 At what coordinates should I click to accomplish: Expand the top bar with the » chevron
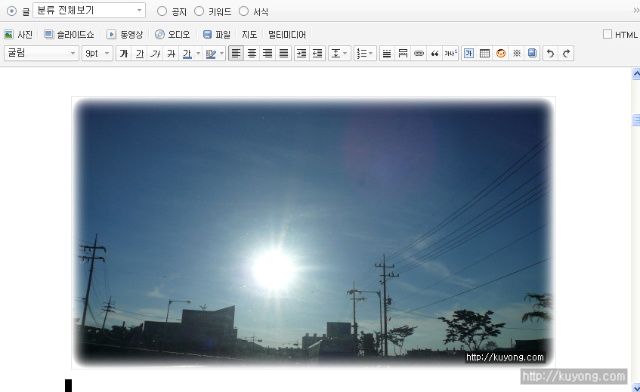636,11
